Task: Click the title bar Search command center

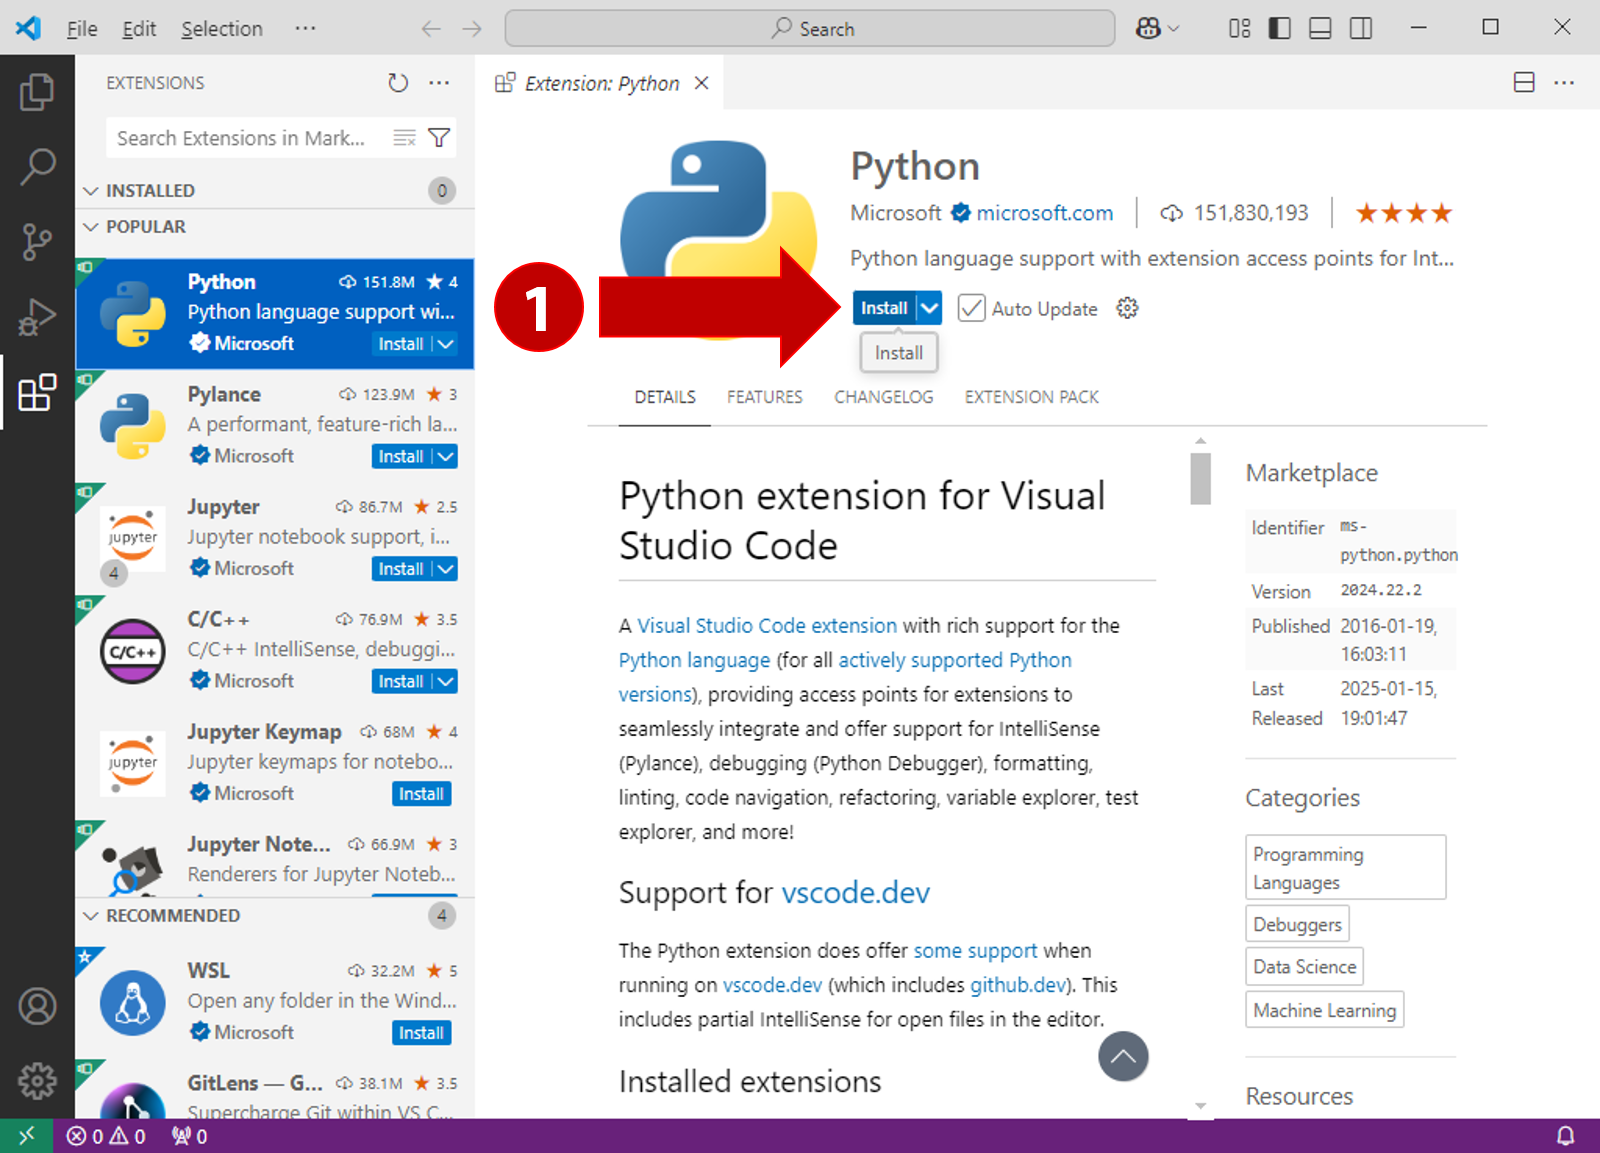Action: pyautogui.click(x=810, y=29)
